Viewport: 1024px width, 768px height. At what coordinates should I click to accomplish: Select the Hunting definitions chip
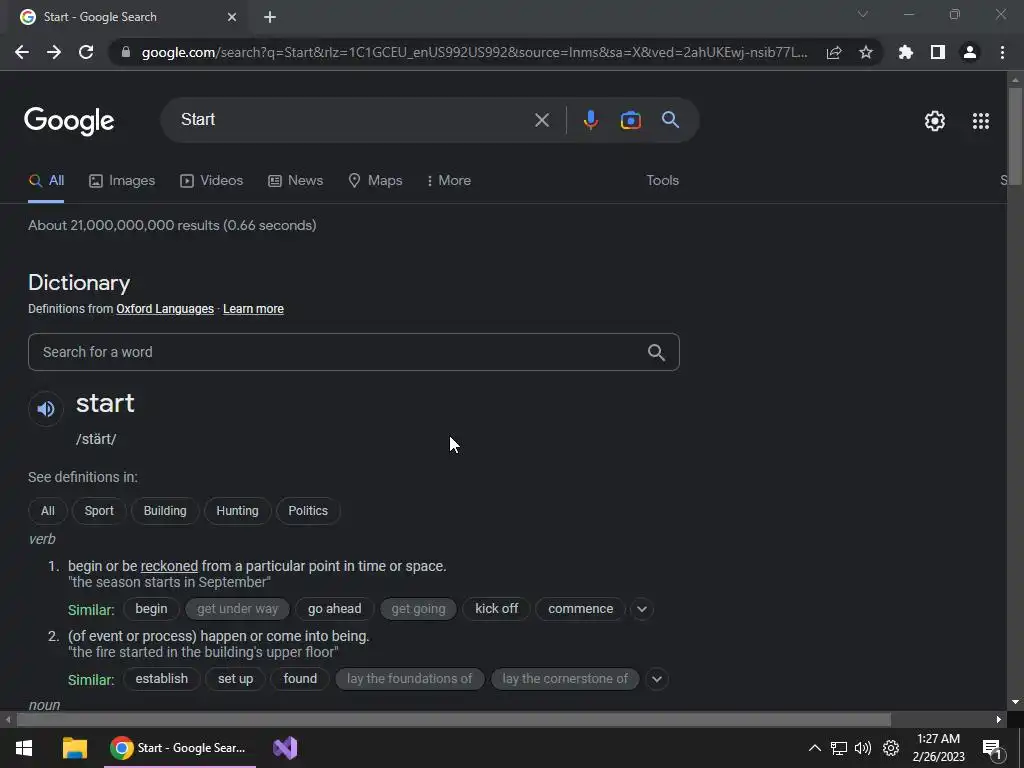[x=238, y=511]
